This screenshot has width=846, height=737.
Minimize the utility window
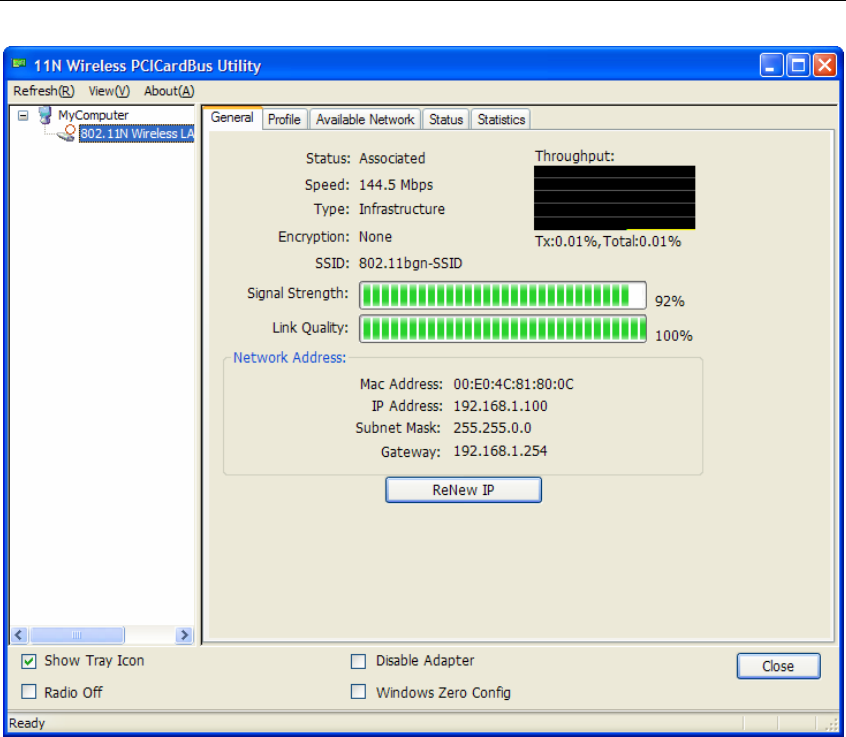pyautogui.click(x=772, y=66)
